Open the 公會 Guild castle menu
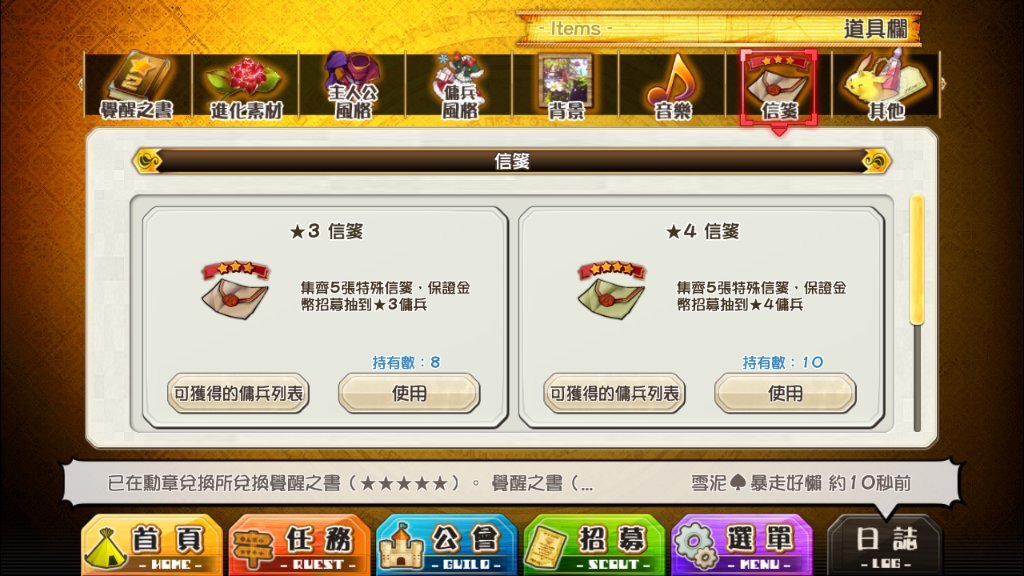The width and height of the screenshot is (1024, 576). point(447,546)
